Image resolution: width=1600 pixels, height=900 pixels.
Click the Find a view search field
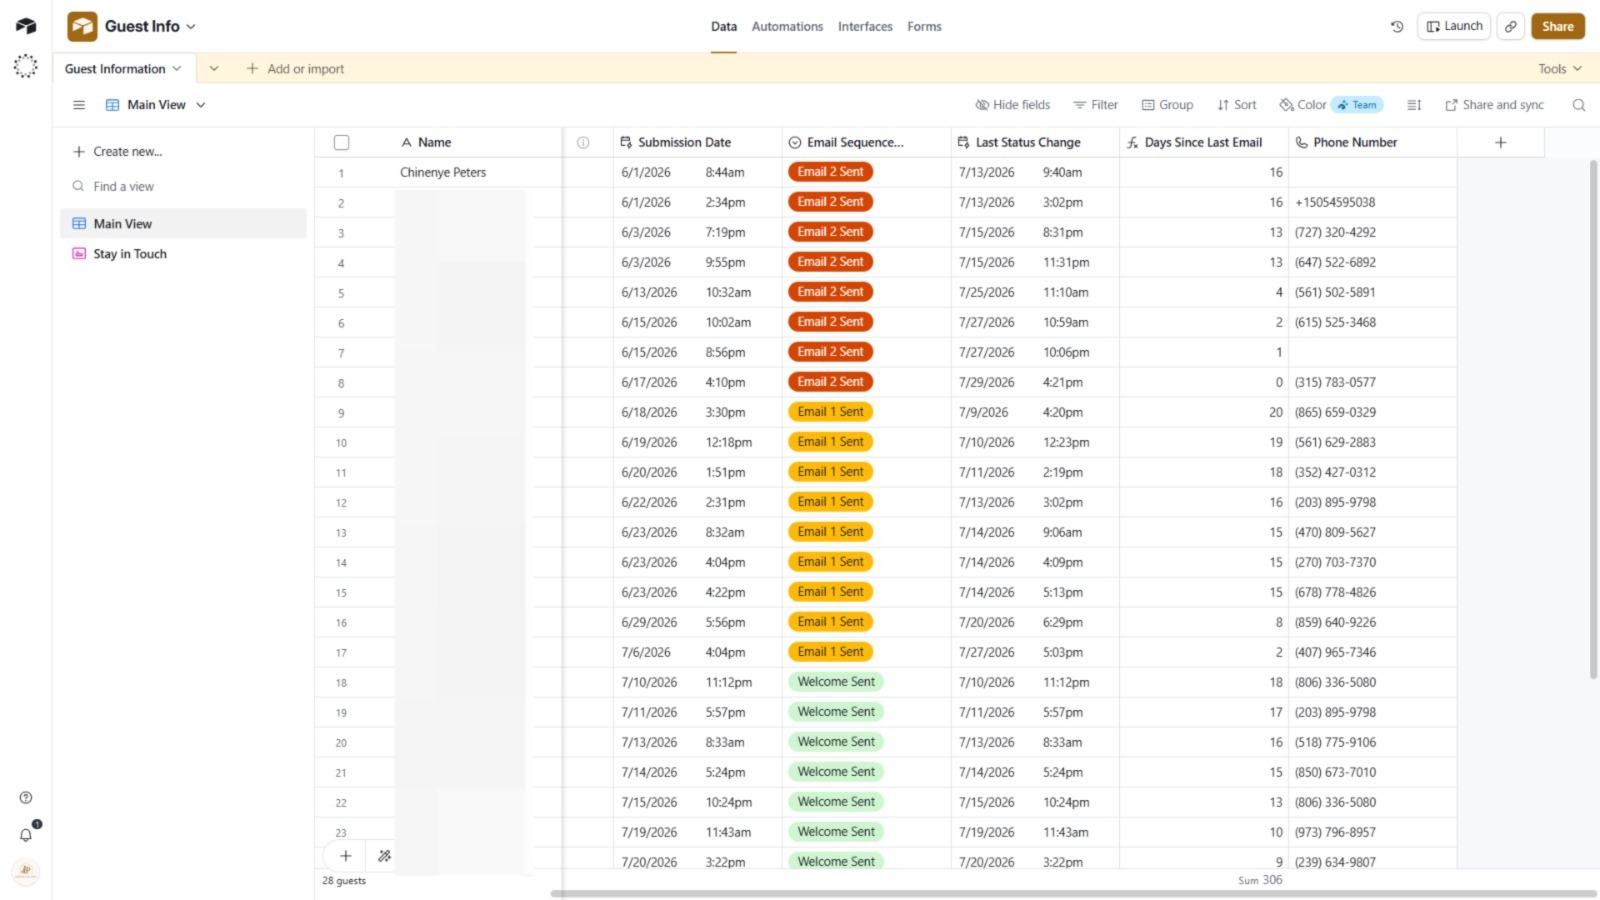click(x=184, y=187)
